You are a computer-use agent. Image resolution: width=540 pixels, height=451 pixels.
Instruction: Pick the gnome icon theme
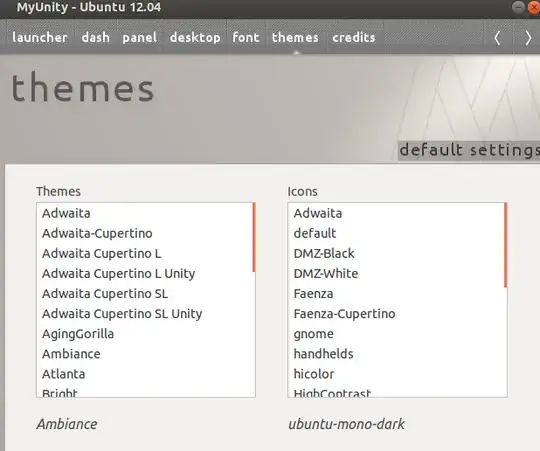coord(396,334)
